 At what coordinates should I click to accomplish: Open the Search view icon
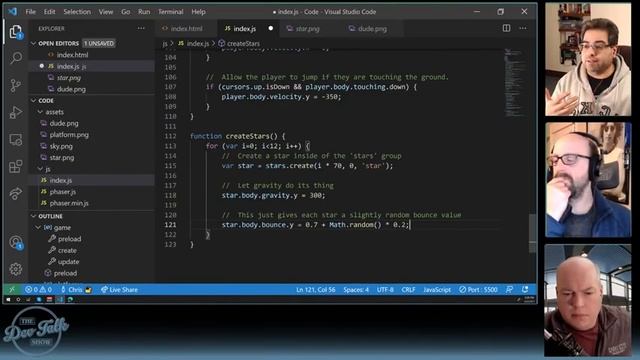16,58
